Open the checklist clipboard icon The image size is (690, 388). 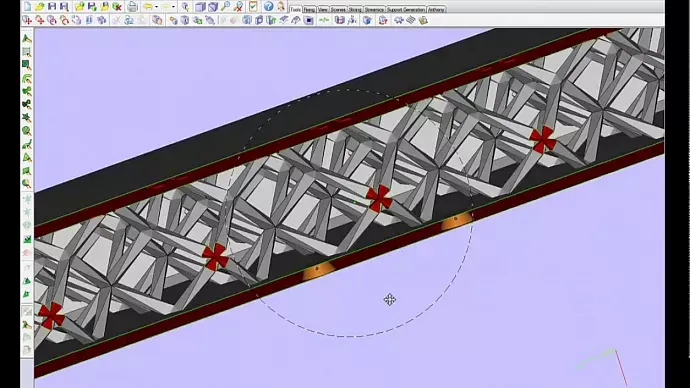[253, 6]
